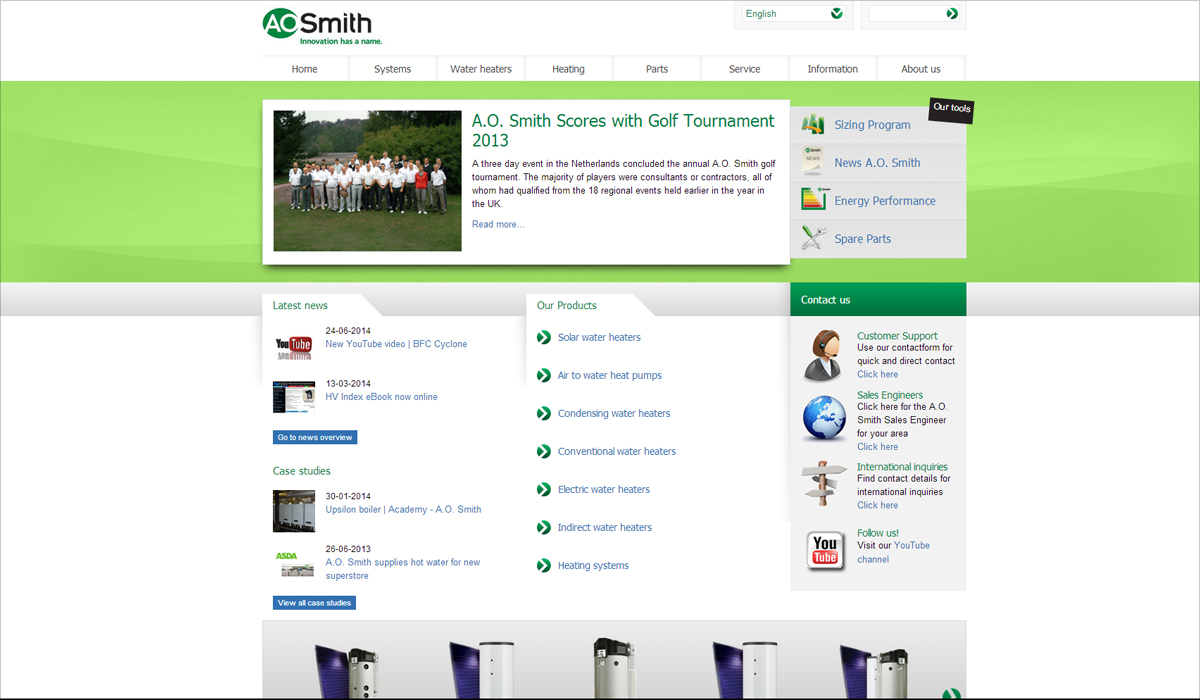Click arrow icon beside Indirect water heaters
The width and height of the screenshot is (1200, 700).
(544, 527)
